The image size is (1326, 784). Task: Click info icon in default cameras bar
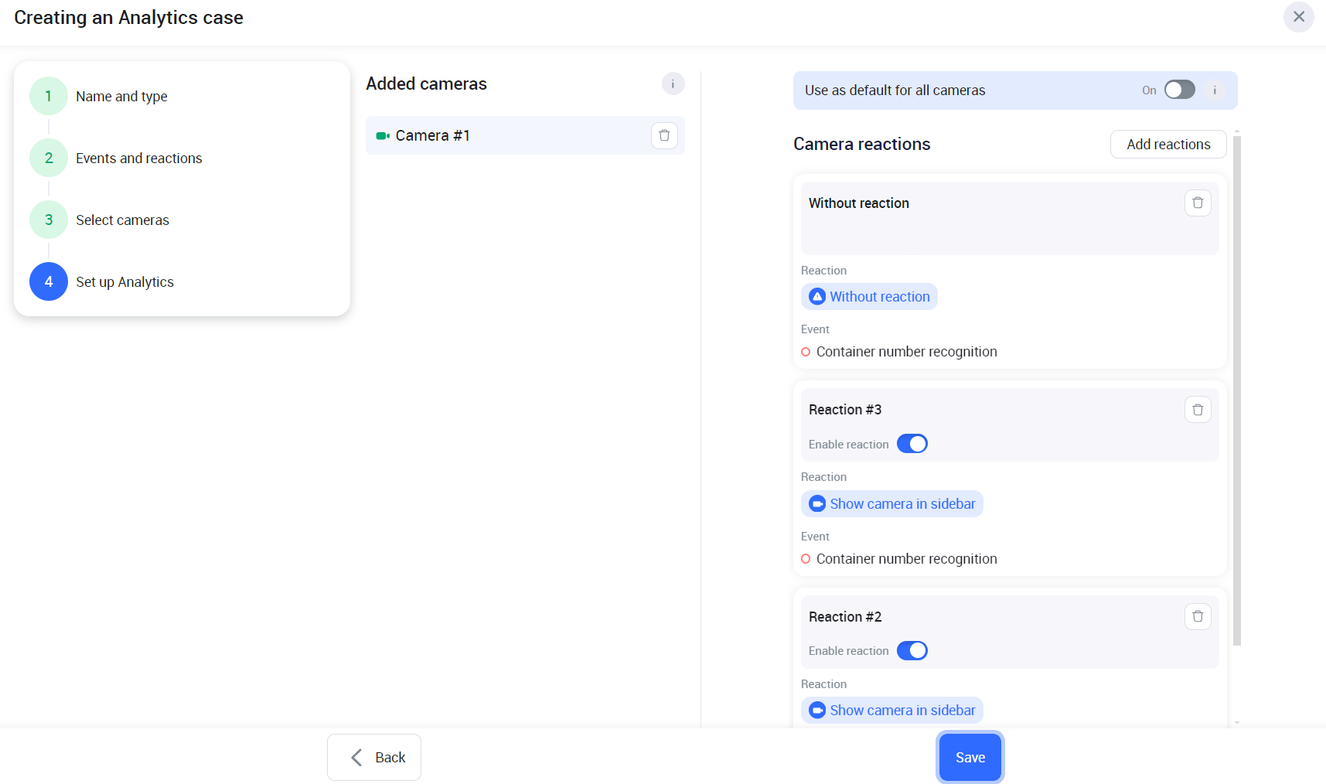1215,90
